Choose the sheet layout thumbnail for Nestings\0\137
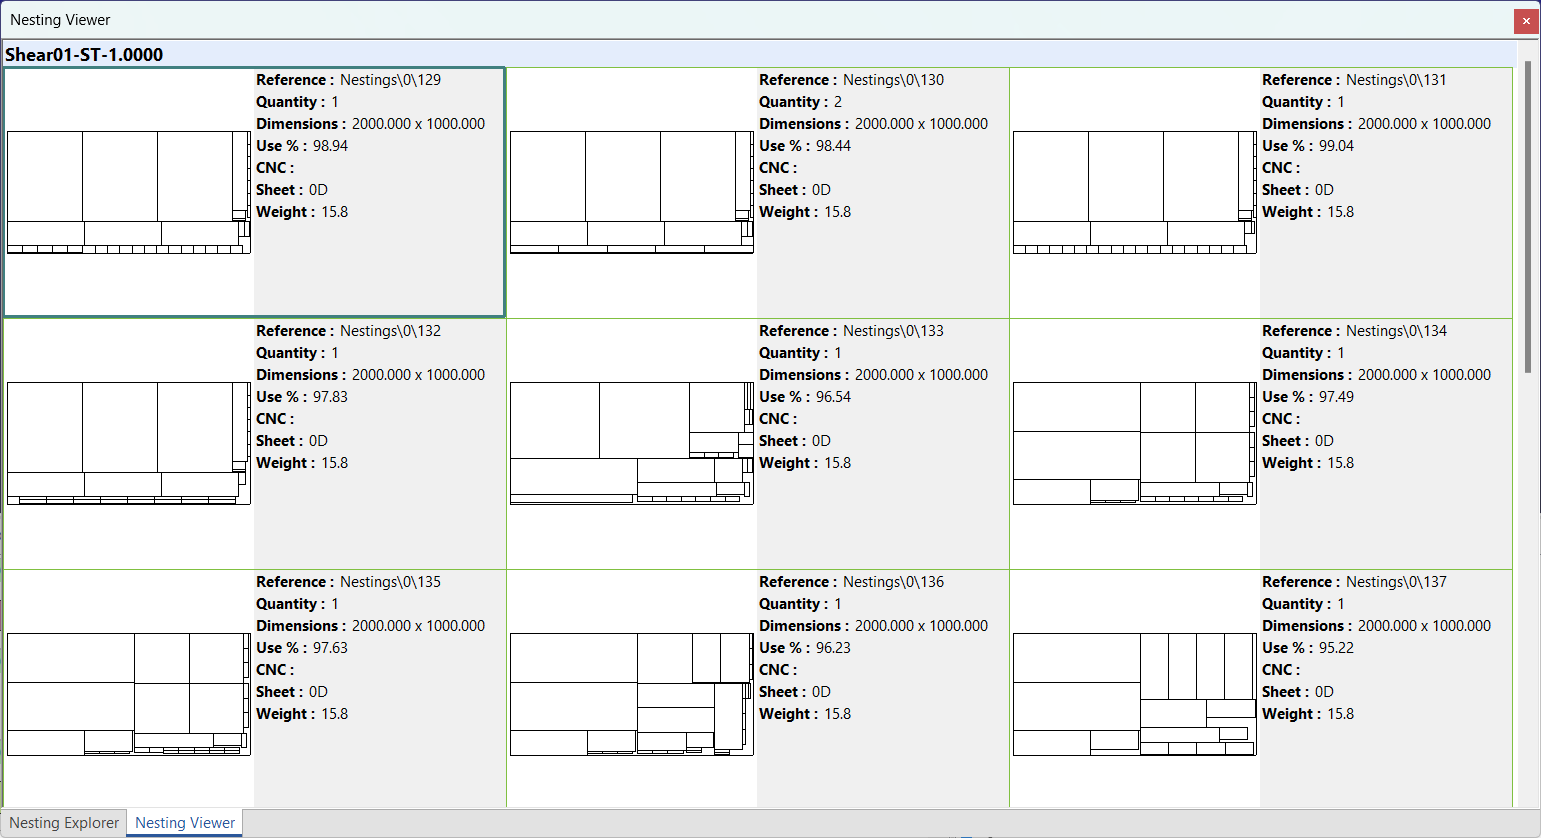The image size is (1541, 838). click(x=1135, y=694)
